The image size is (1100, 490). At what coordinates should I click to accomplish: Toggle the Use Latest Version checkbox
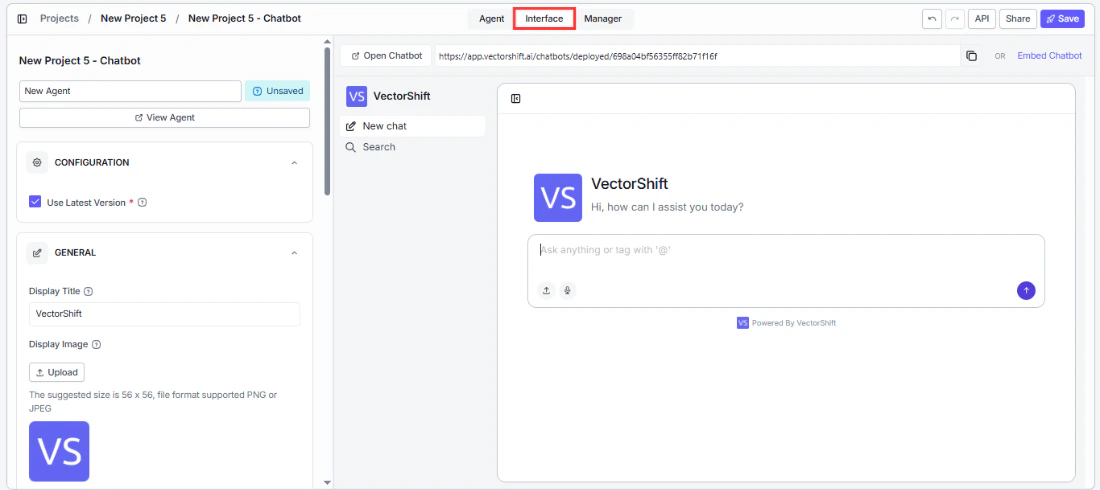pyautogui.click(x=35, y=202)
